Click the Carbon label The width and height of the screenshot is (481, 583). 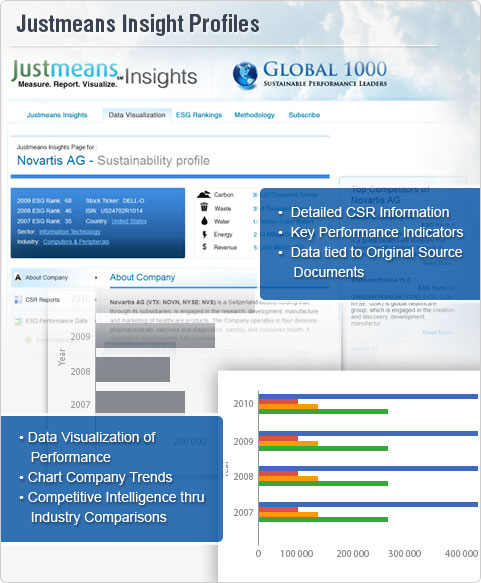coord(224,195)
